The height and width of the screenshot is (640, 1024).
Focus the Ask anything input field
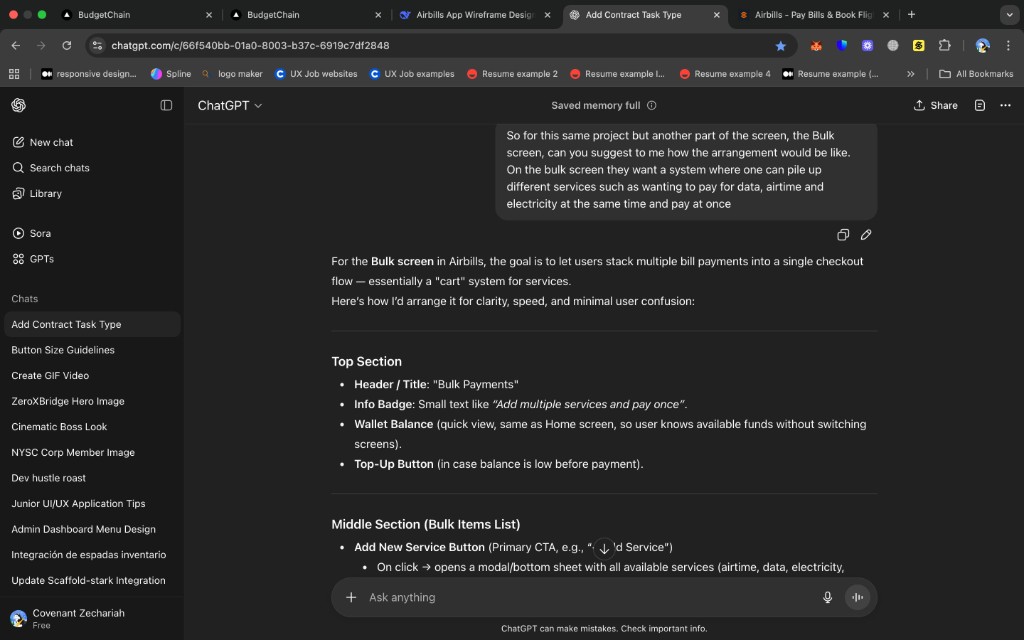(588, 597)
